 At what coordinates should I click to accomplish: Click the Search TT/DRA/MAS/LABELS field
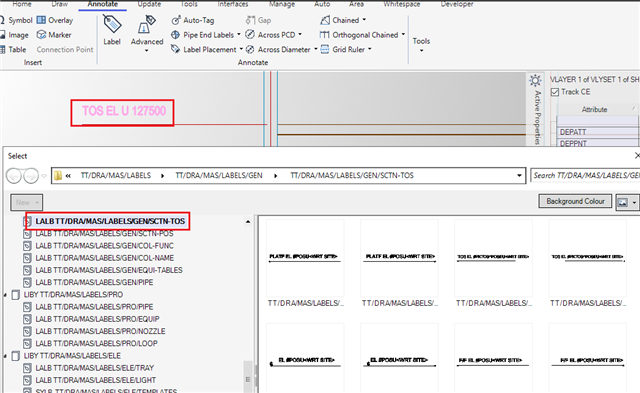[x=585, y=175]
